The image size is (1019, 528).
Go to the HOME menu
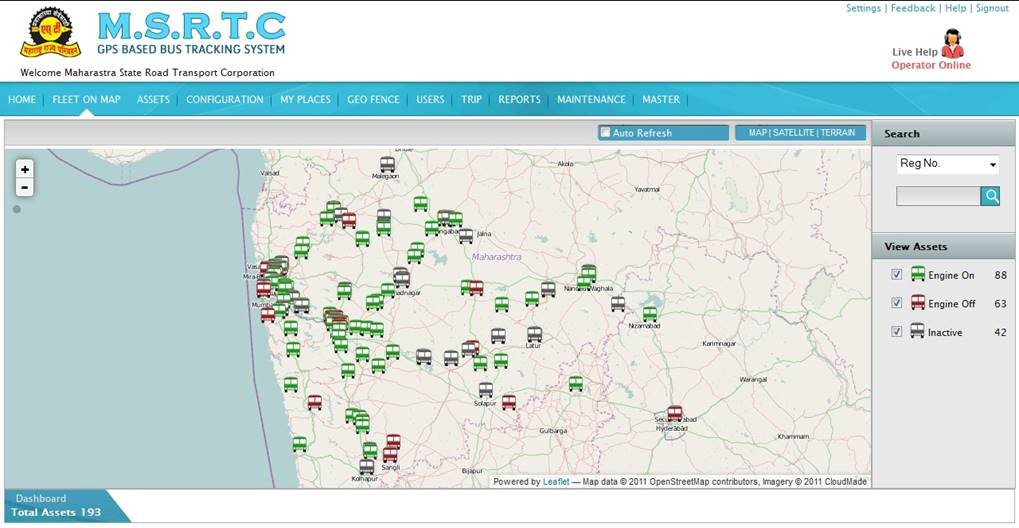point(22,99)
